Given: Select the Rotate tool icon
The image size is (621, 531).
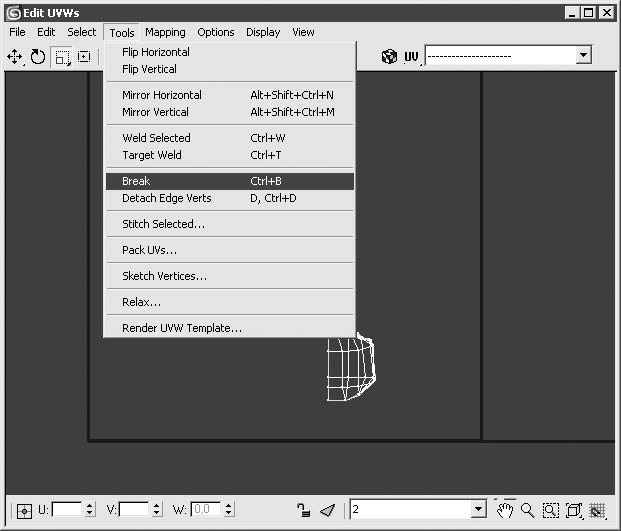Looking at the screenshot, I should pyautogui.click(x=38, y=57).
